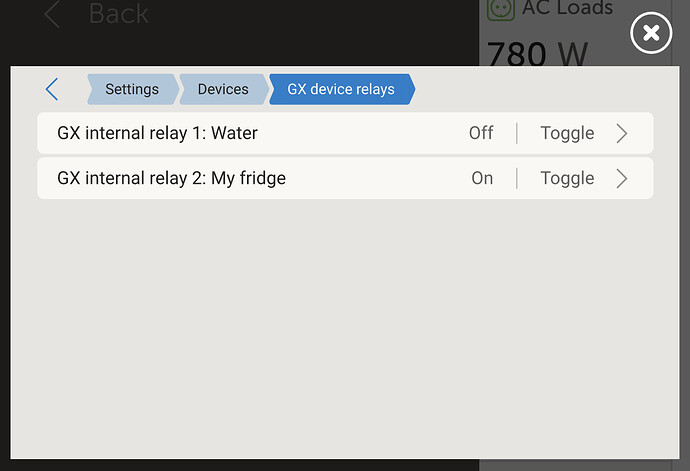Go to the Devices breadcrumb

[222, 89]
